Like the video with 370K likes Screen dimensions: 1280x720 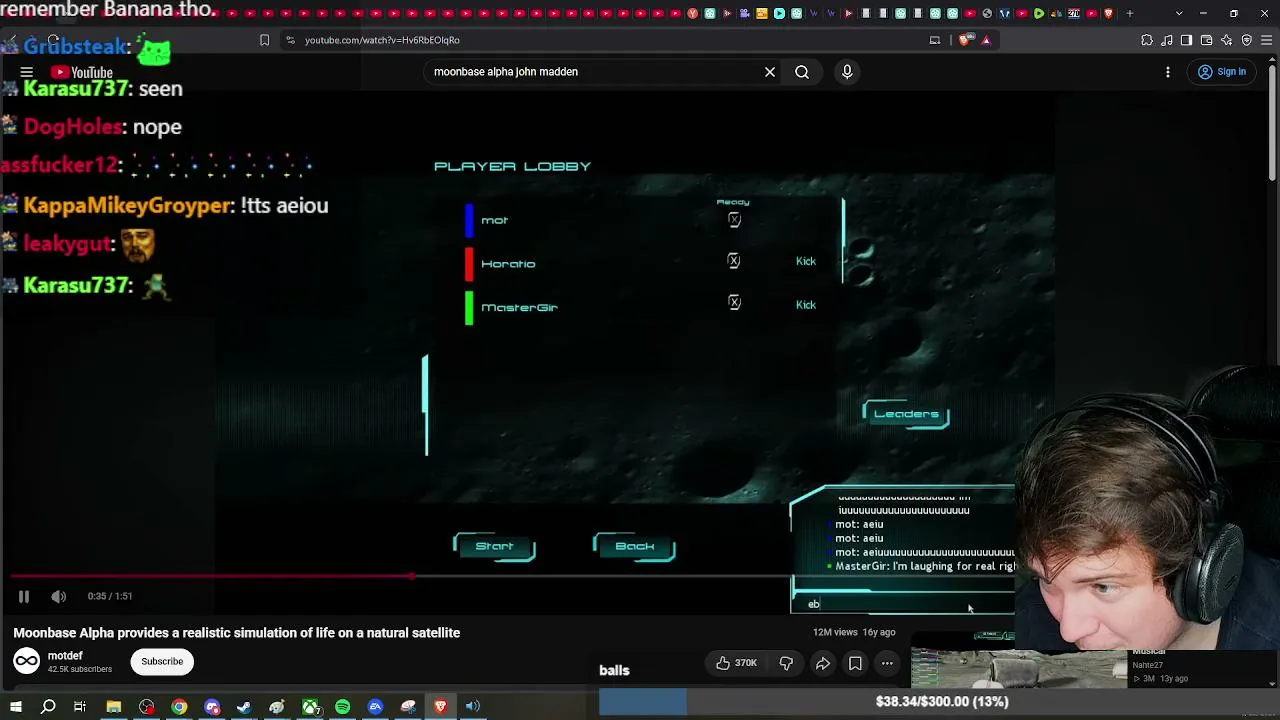click(x=735, y=663)
